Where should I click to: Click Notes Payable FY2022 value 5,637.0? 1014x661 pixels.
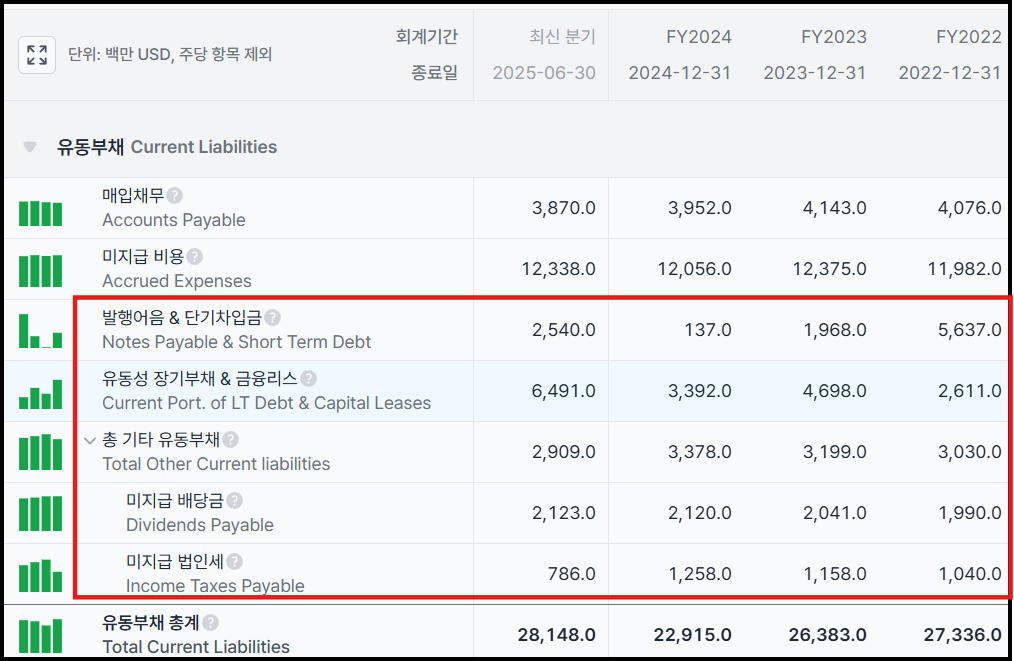[969, 330]
